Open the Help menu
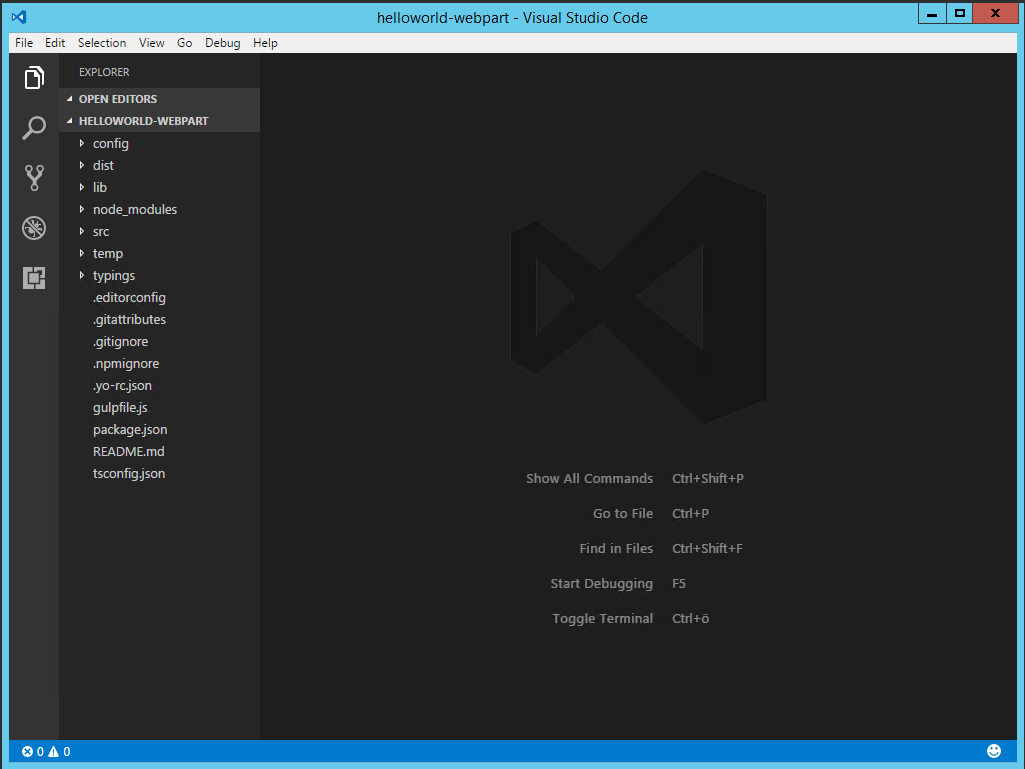The width and height of the screenshot is (1025, 769). click(265, 43)
